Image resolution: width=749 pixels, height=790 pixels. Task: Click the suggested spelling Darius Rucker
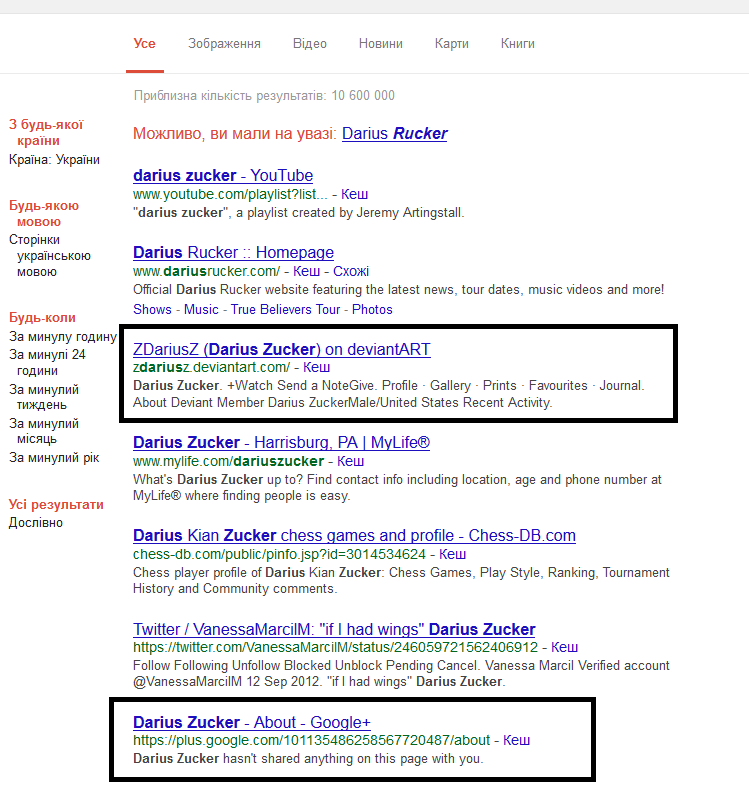(x=394, y=134)
